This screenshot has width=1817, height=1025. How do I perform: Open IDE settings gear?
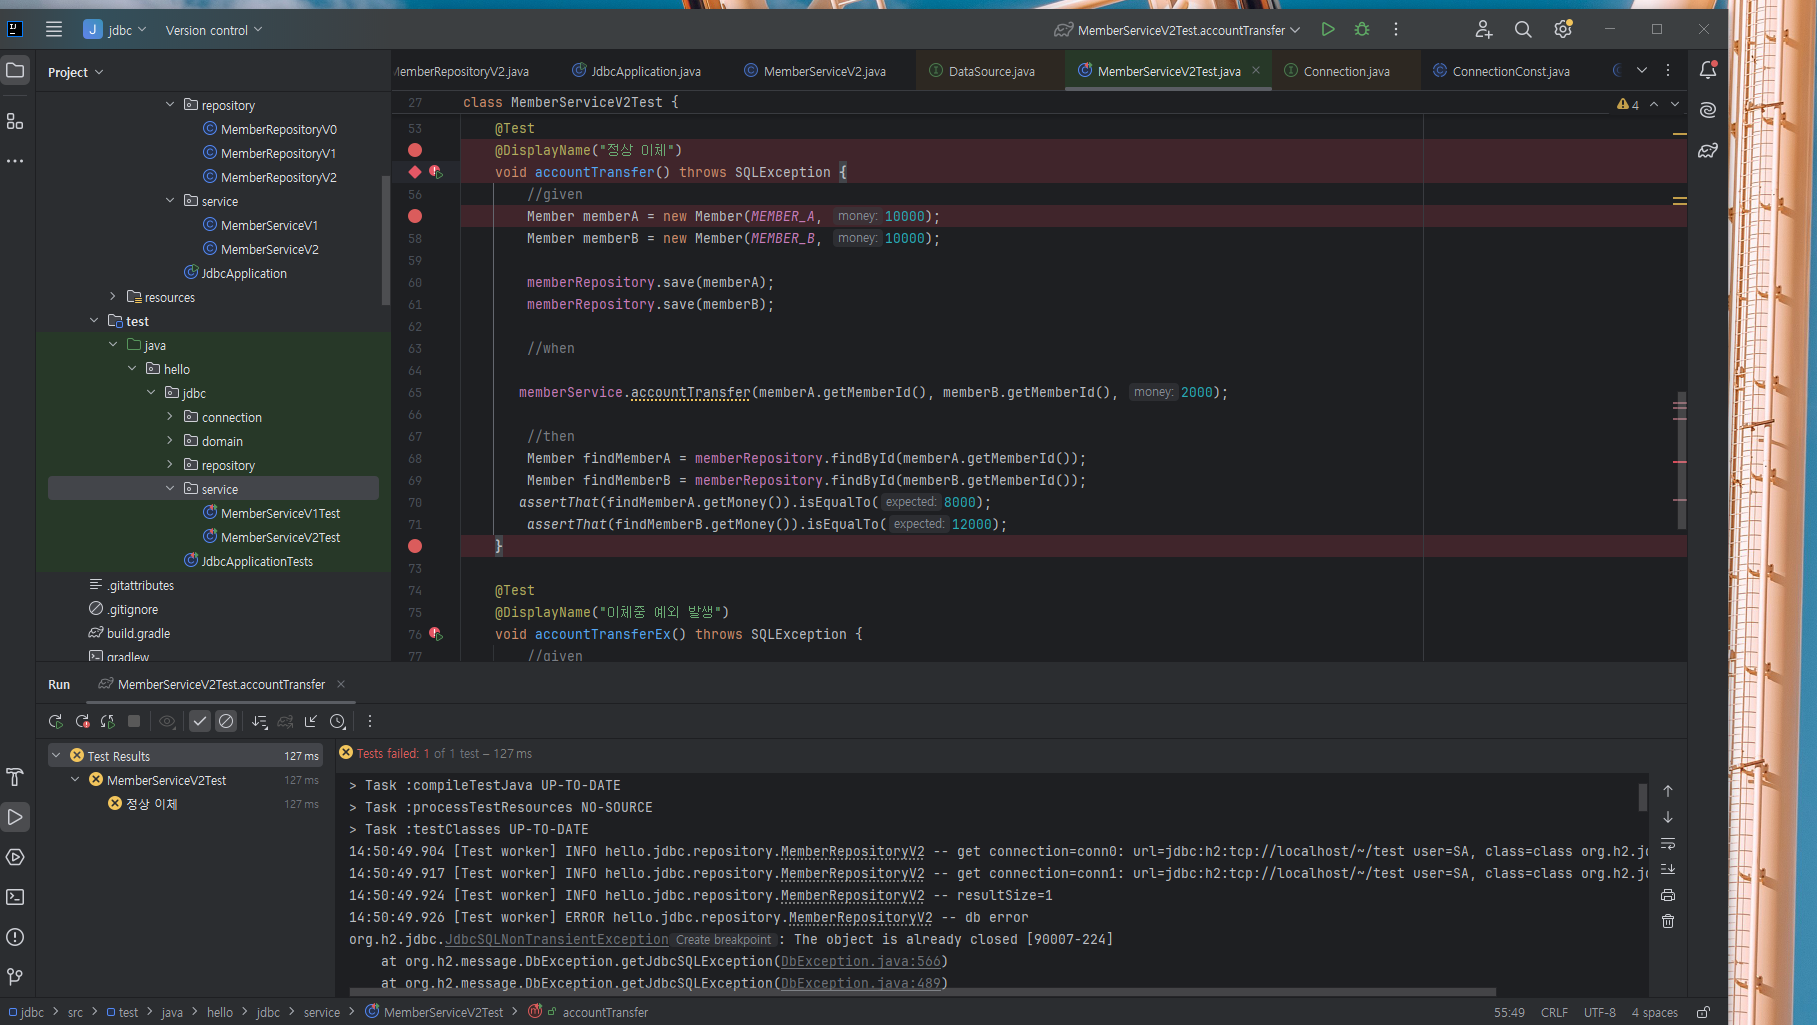[x=1563, y=29]
